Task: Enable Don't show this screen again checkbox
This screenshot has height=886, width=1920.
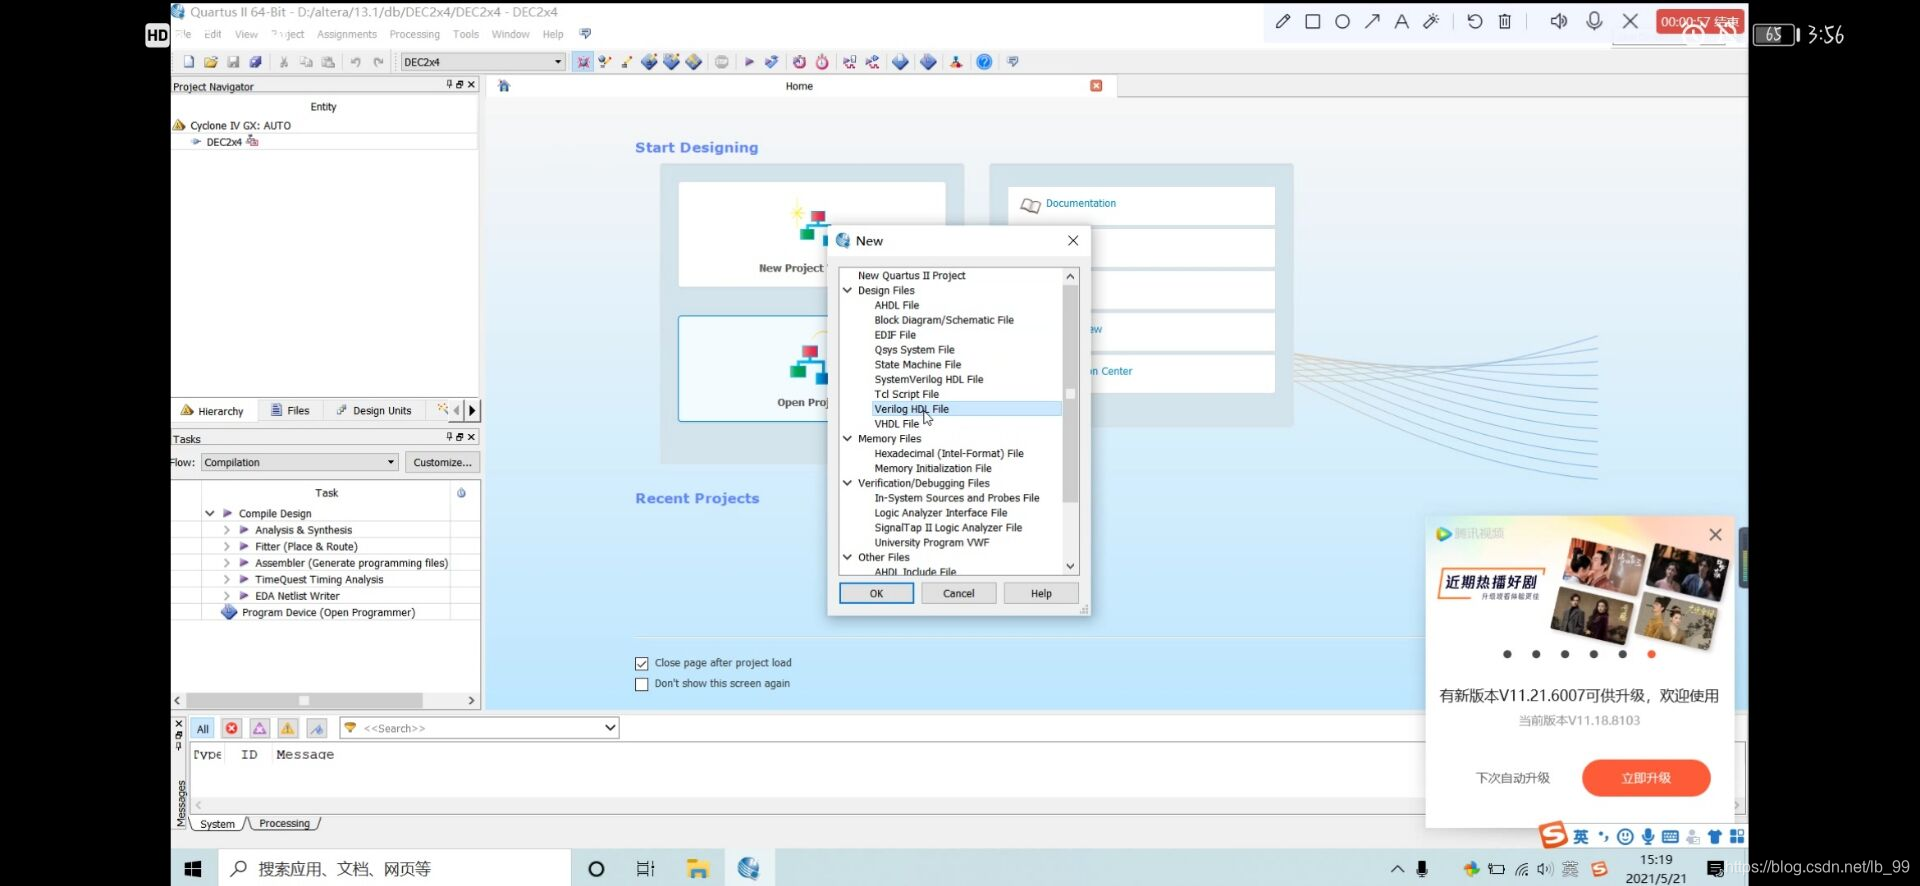Action: point(642,684)
